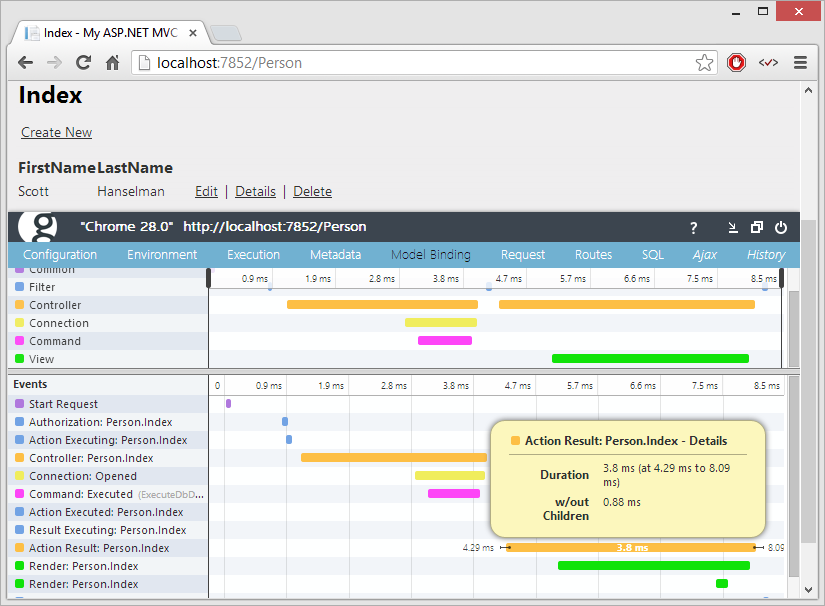Toggle the View category in timeline legend

click(41, 359)
